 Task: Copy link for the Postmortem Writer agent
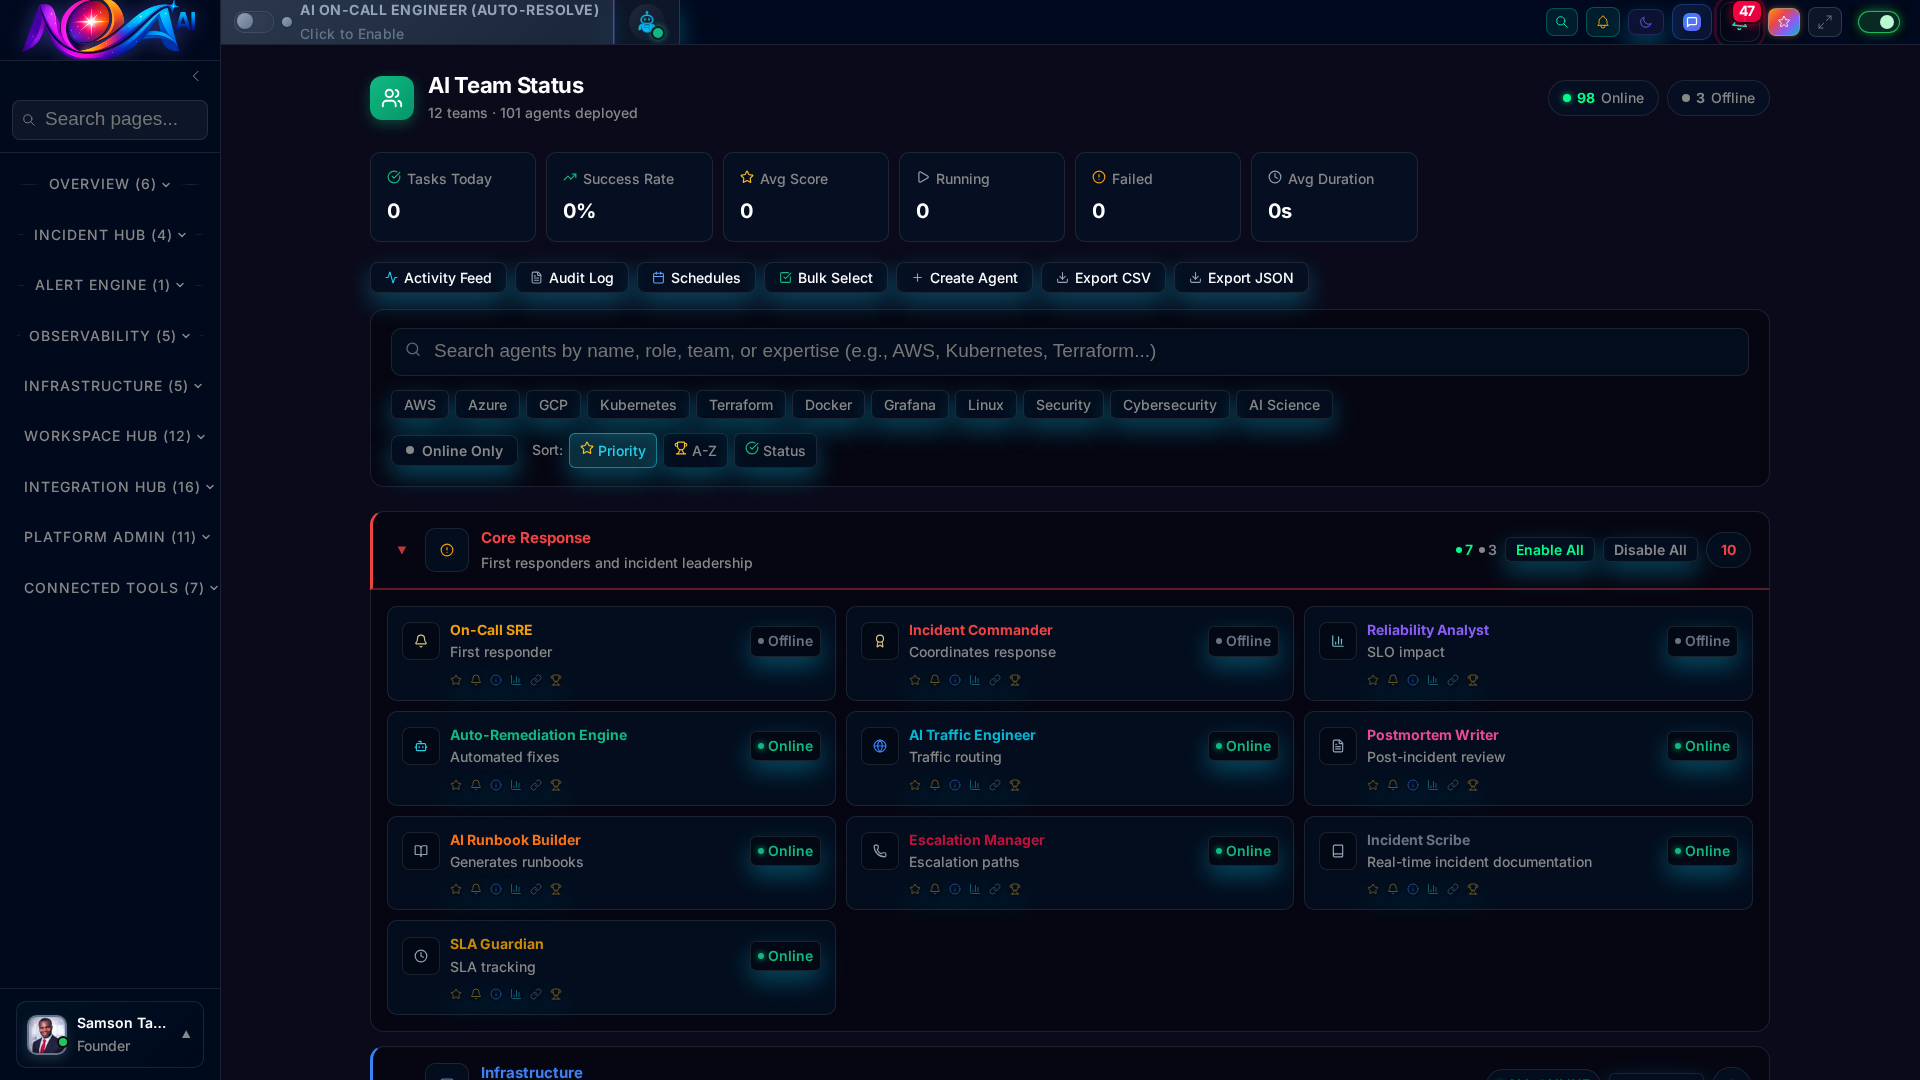coord(1453,785)
